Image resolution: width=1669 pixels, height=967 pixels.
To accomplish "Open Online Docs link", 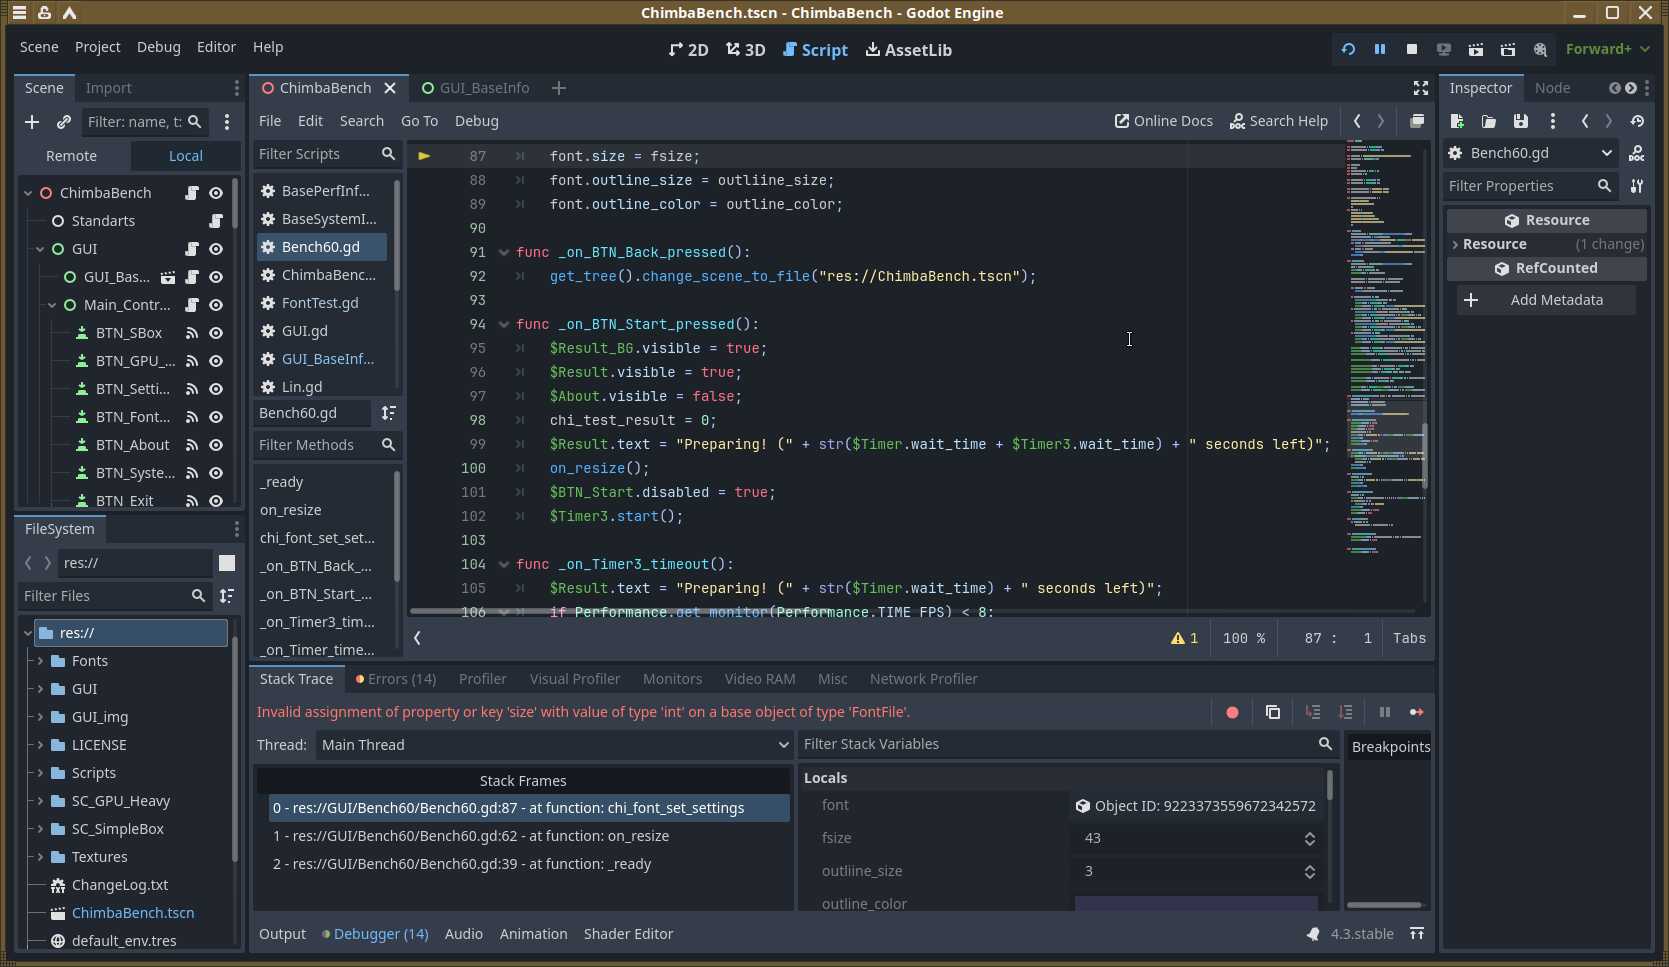I will [x=1163, y=121].
